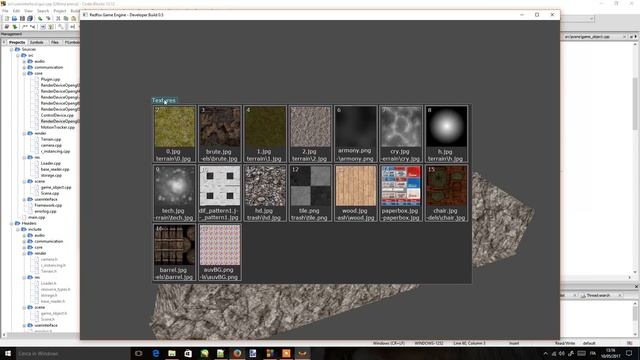The width and height of the screenshot is (640, 360).
Task: Select the cry.jpg texture thumbnail
Action: click(x=401, y=127)
